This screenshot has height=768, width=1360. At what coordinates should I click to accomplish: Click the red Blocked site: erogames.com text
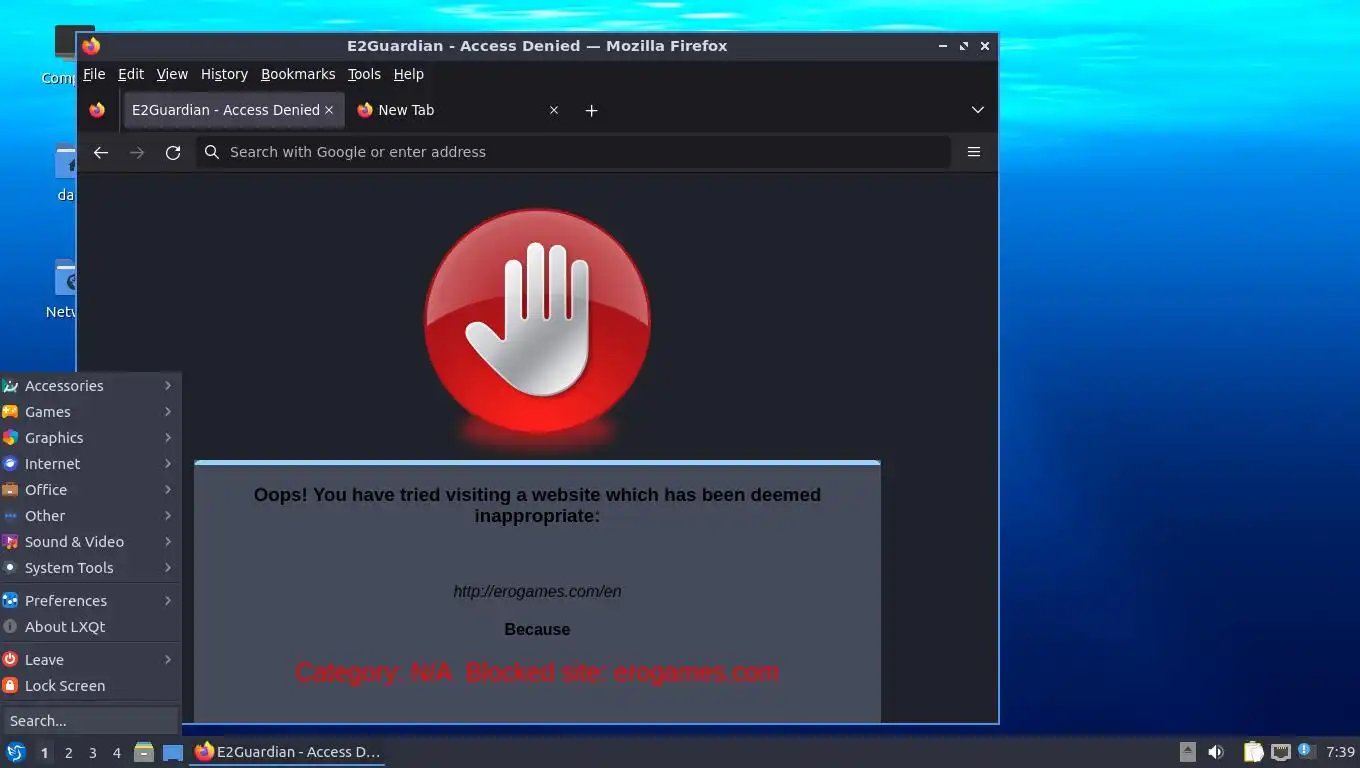point(622,672)
